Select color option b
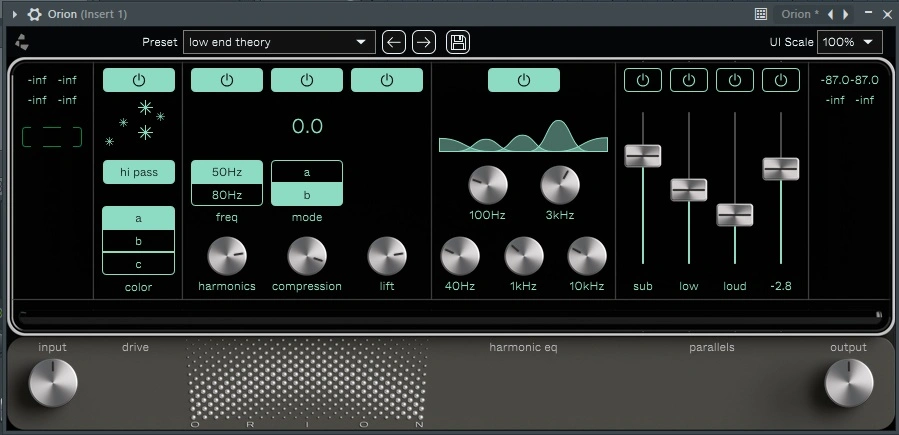The height and width of the screenshot is (435, 899). click(x=139, y=241)
